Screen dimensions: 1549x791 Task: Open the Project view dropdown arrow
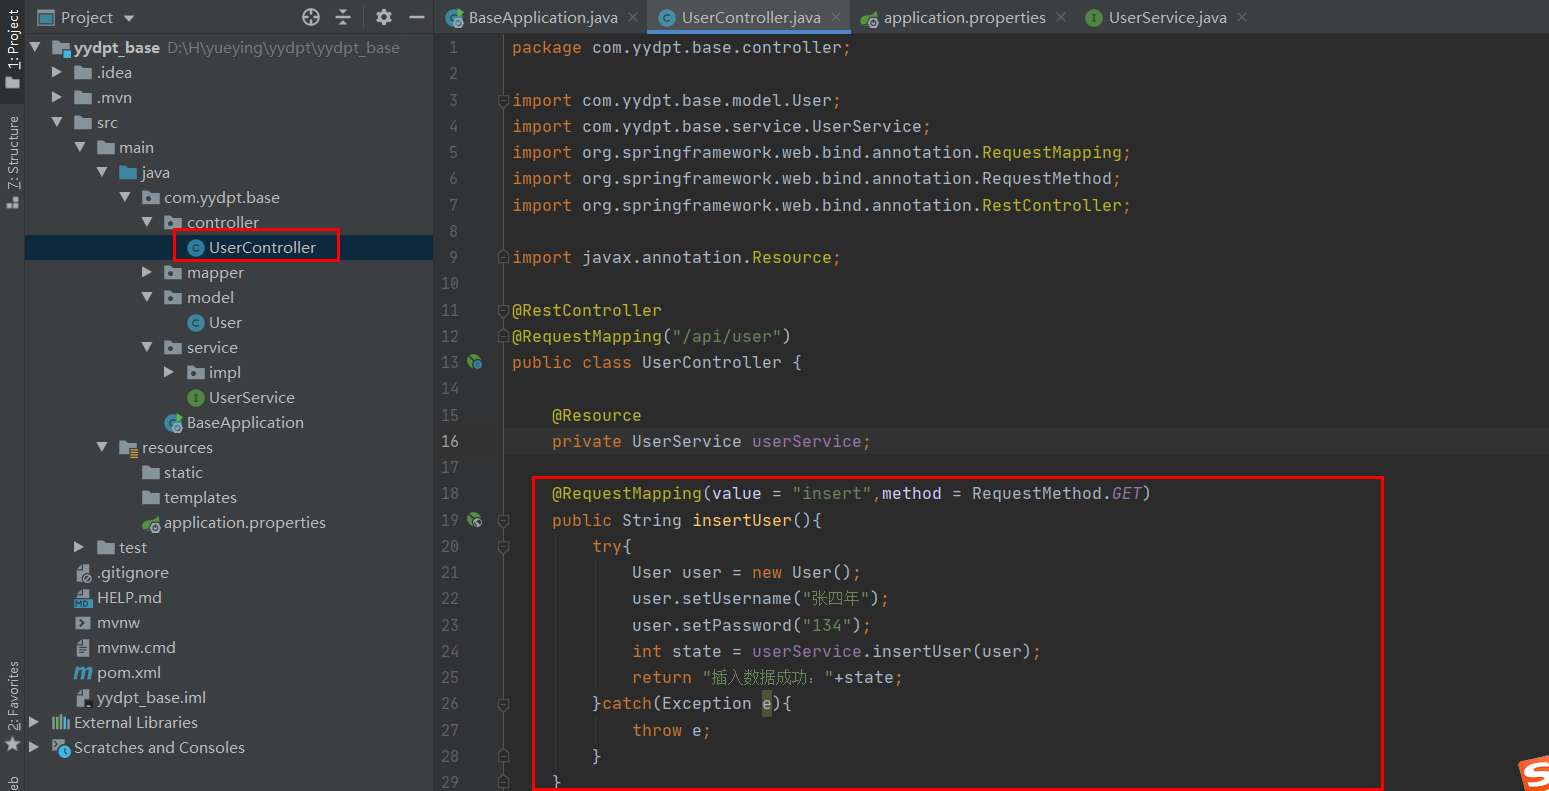tap(129, 18)
